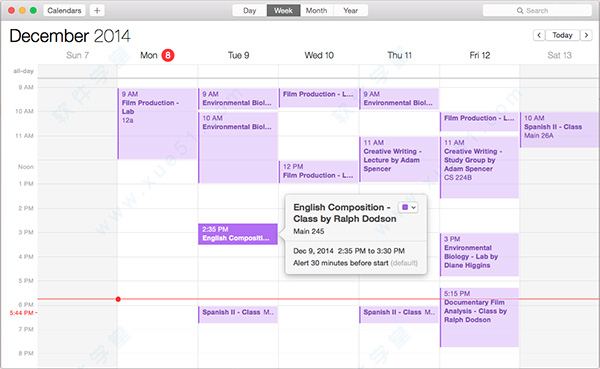Select the Week view tab
Viewport: 600px width, 369px height.
(283, 10)
